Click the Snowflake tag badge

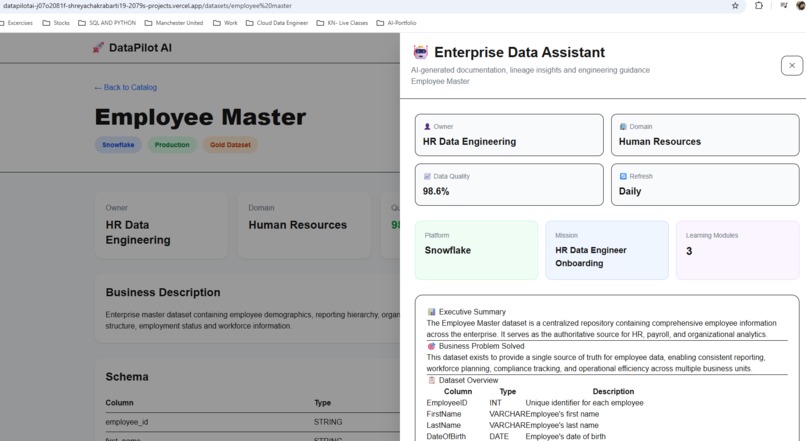point(118,145)
